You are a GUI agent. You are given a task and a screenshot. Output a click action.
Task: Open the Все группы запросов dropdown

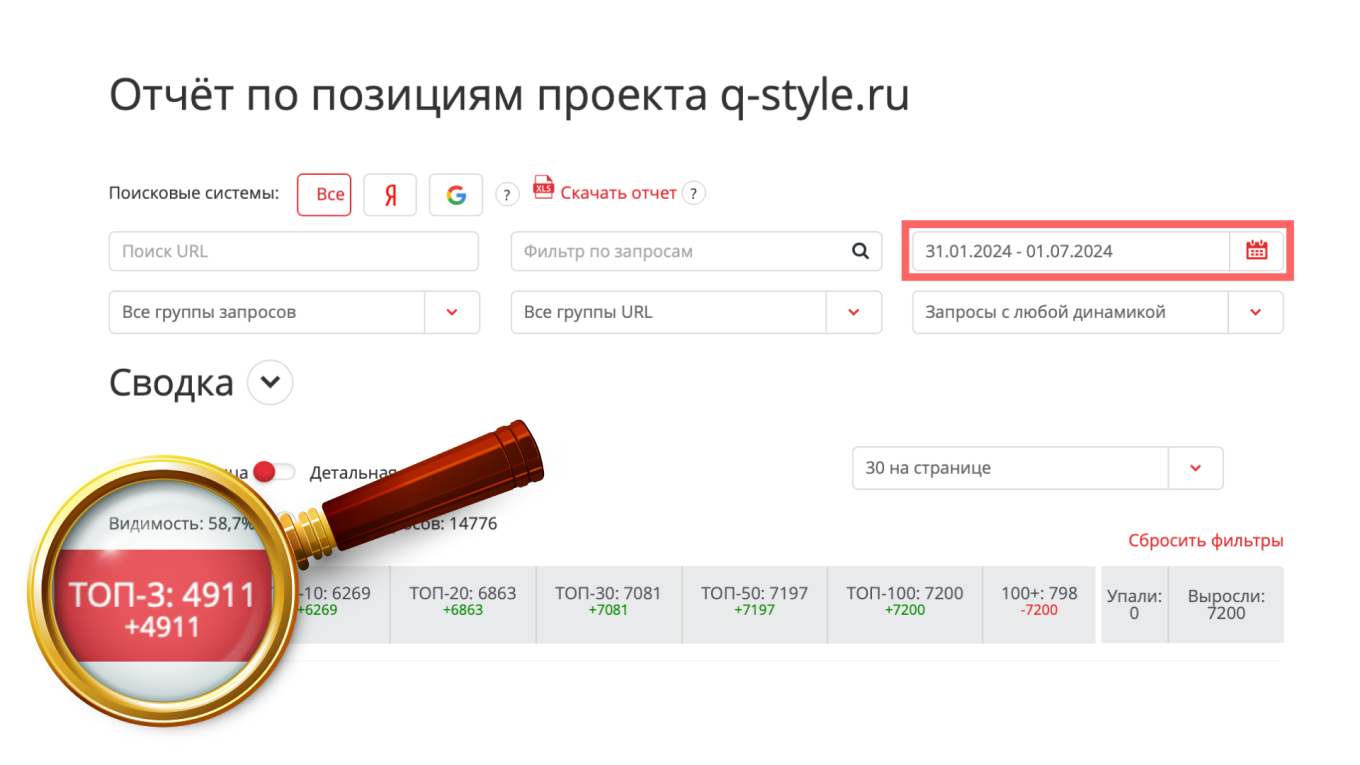(452, 312)
